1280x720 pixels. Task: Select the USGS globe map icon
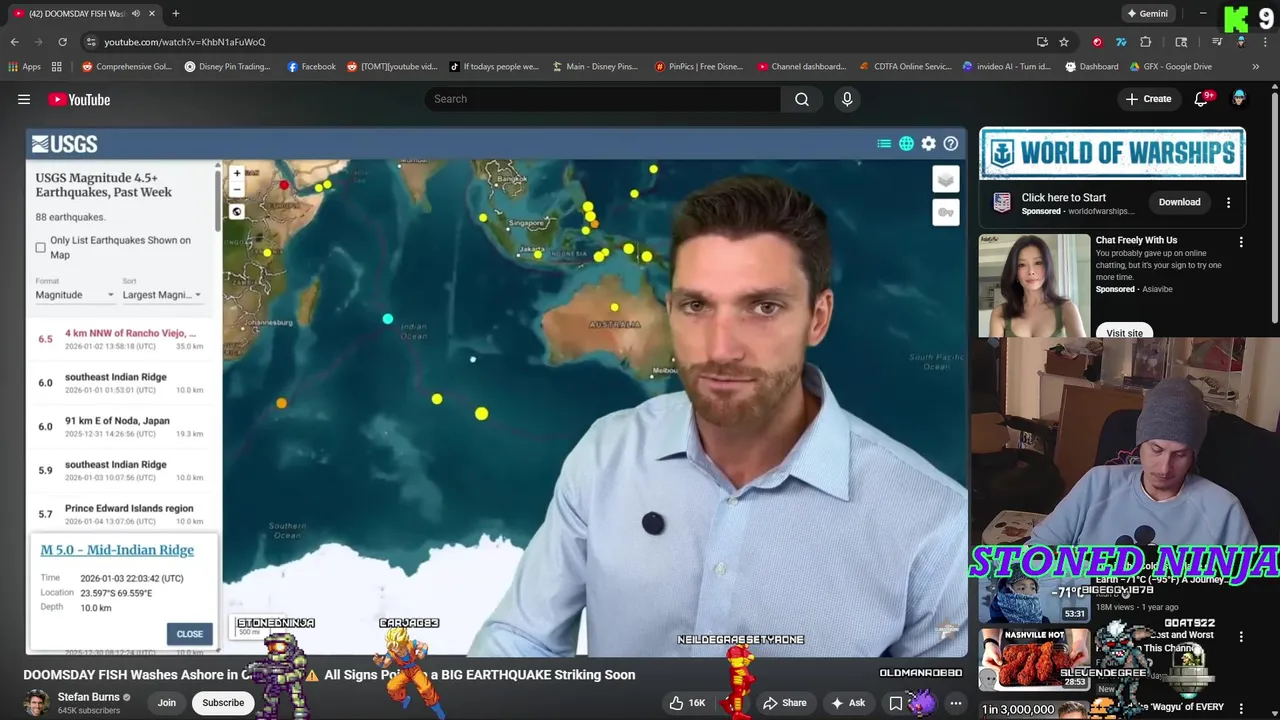tap(906, 144)
